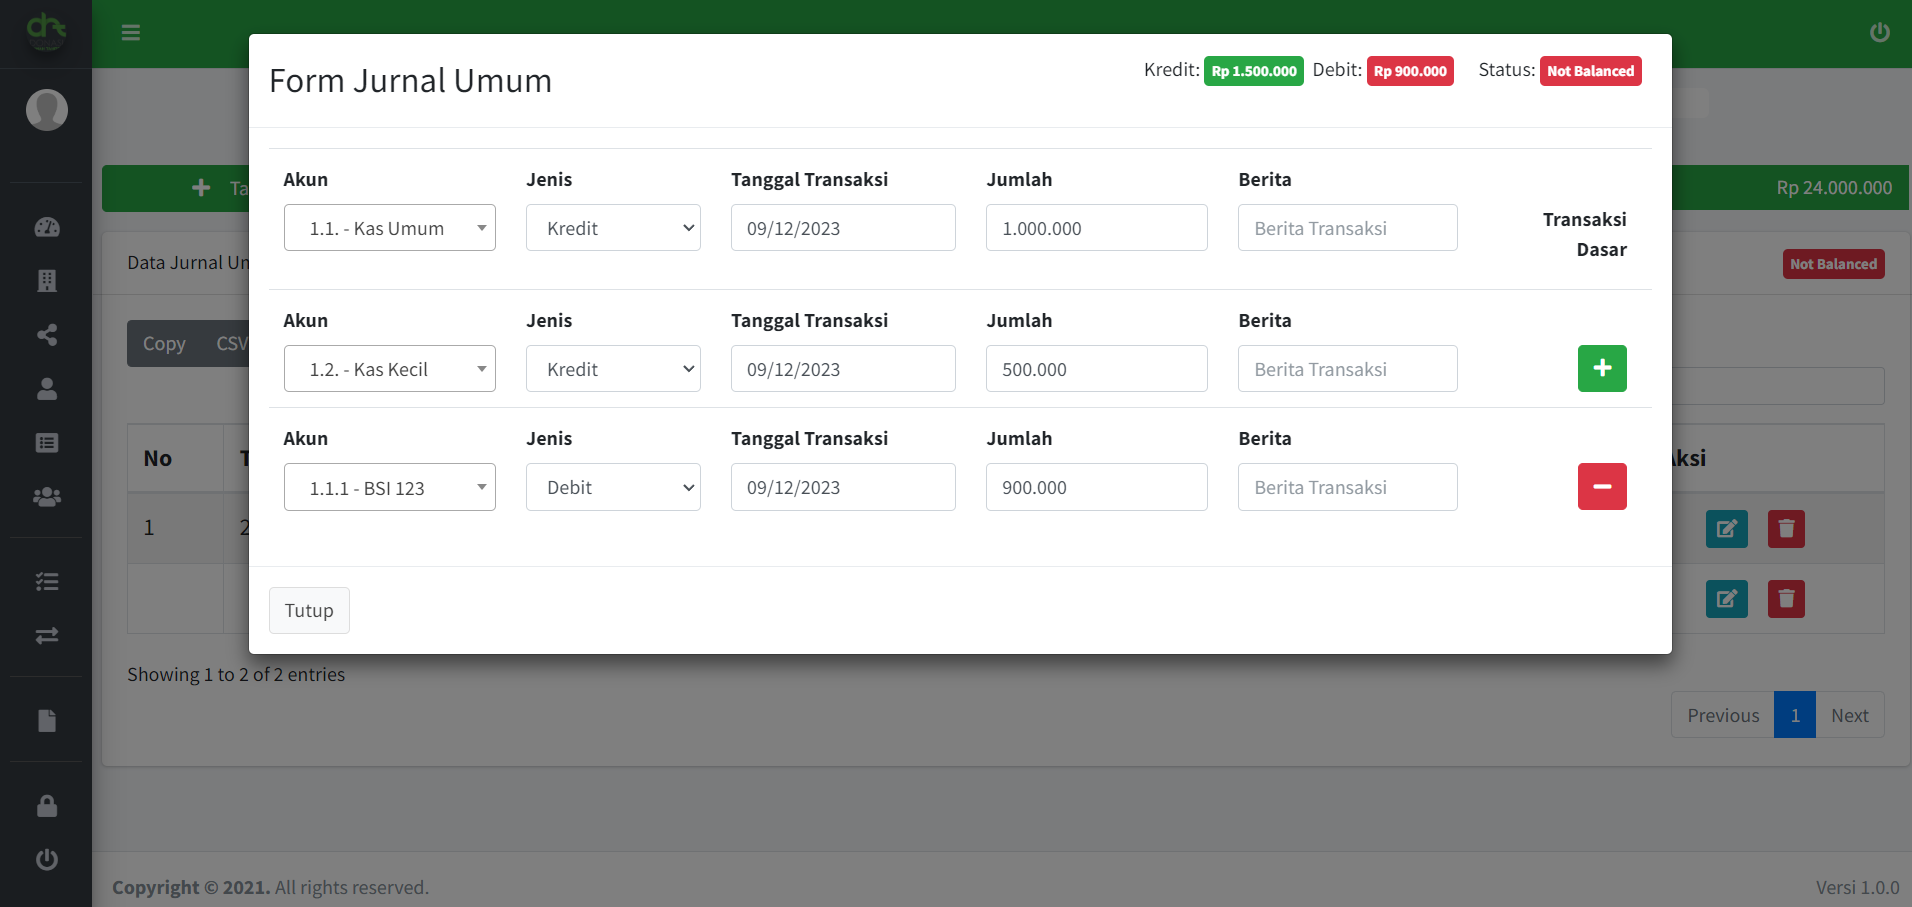The width and height of the screenshot is (1912, 907).
Task: Click the exchange arrows icon in sidebar
Action: point(47,636)
